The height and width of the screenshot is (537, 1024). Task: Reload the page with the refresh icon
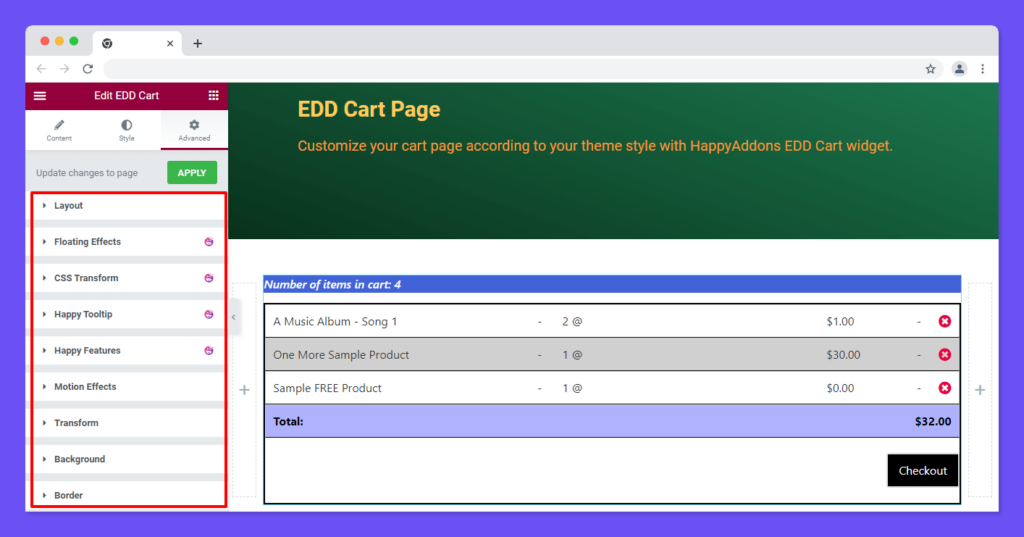[88, 69]
